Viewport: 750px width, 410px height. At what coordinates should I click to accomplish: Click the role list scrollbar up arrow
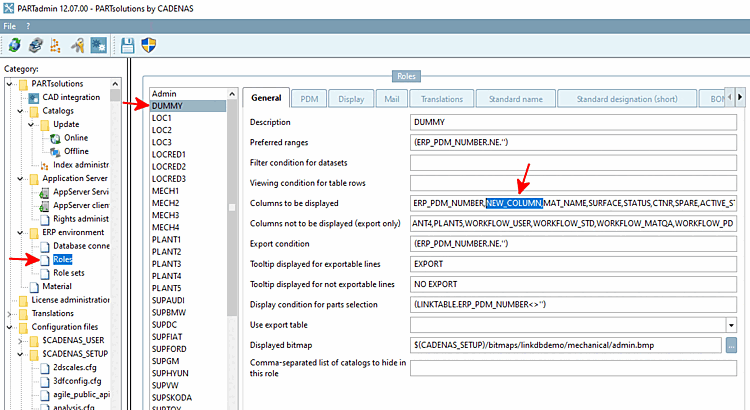[x=232, y=94]
